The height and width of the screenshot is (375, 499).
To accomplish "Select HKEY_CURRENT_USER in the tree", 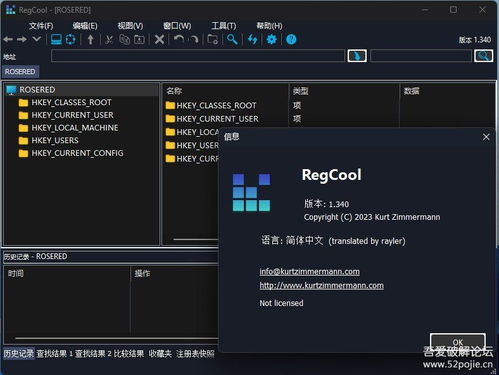I will click(x=72, y=115).
